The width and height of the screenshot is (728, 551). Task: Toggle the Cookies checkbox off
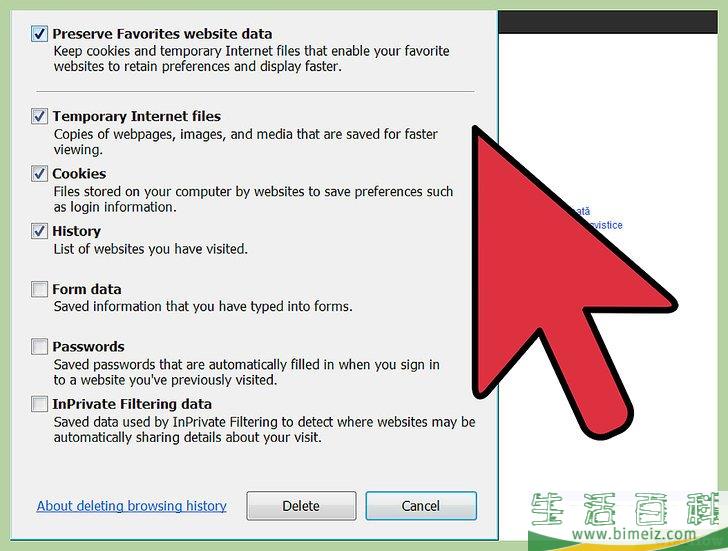(x=39, y=174)
